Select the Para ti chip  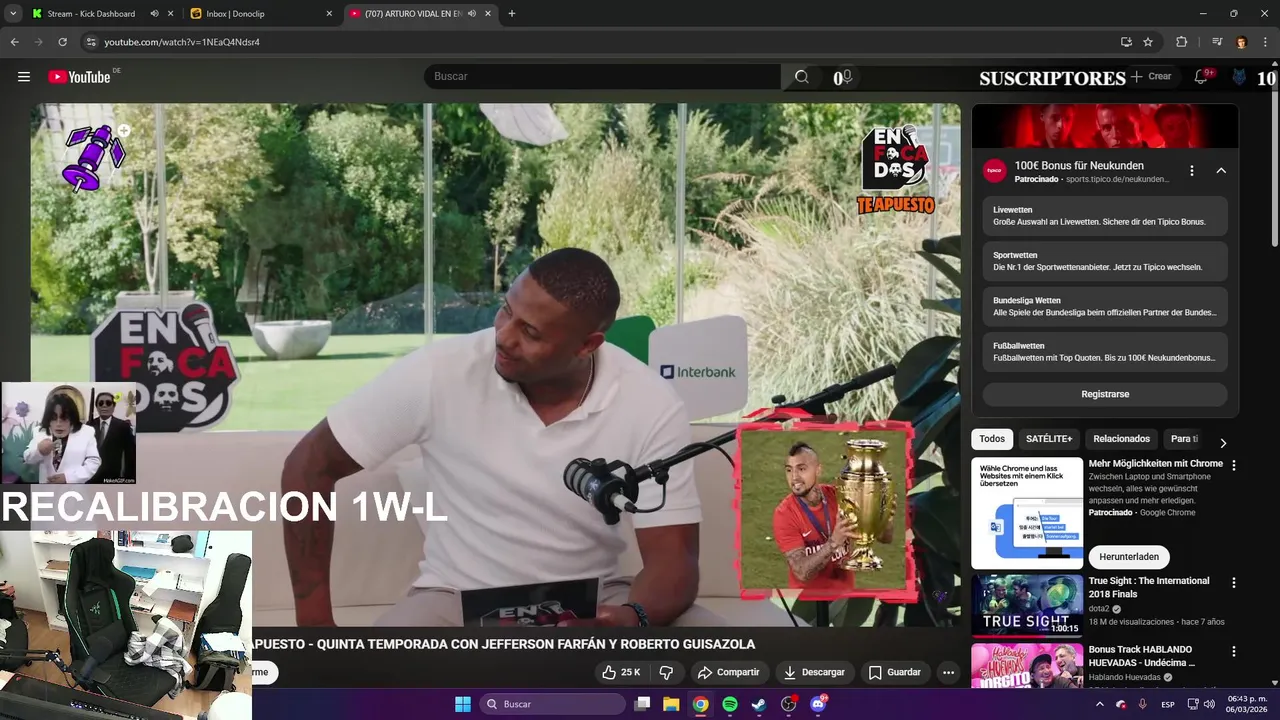(x=1185, y=439)
